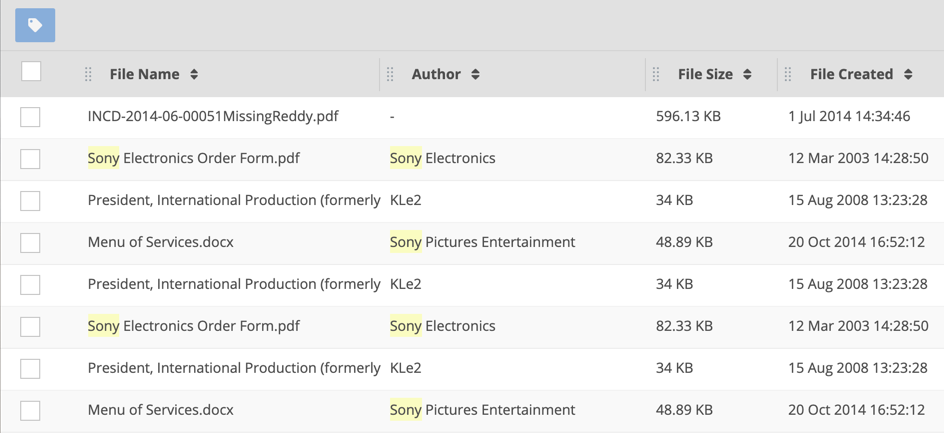This screenshot has width=944, height=433.
Task: Click the blue tag button
Action: pos(35,25)
